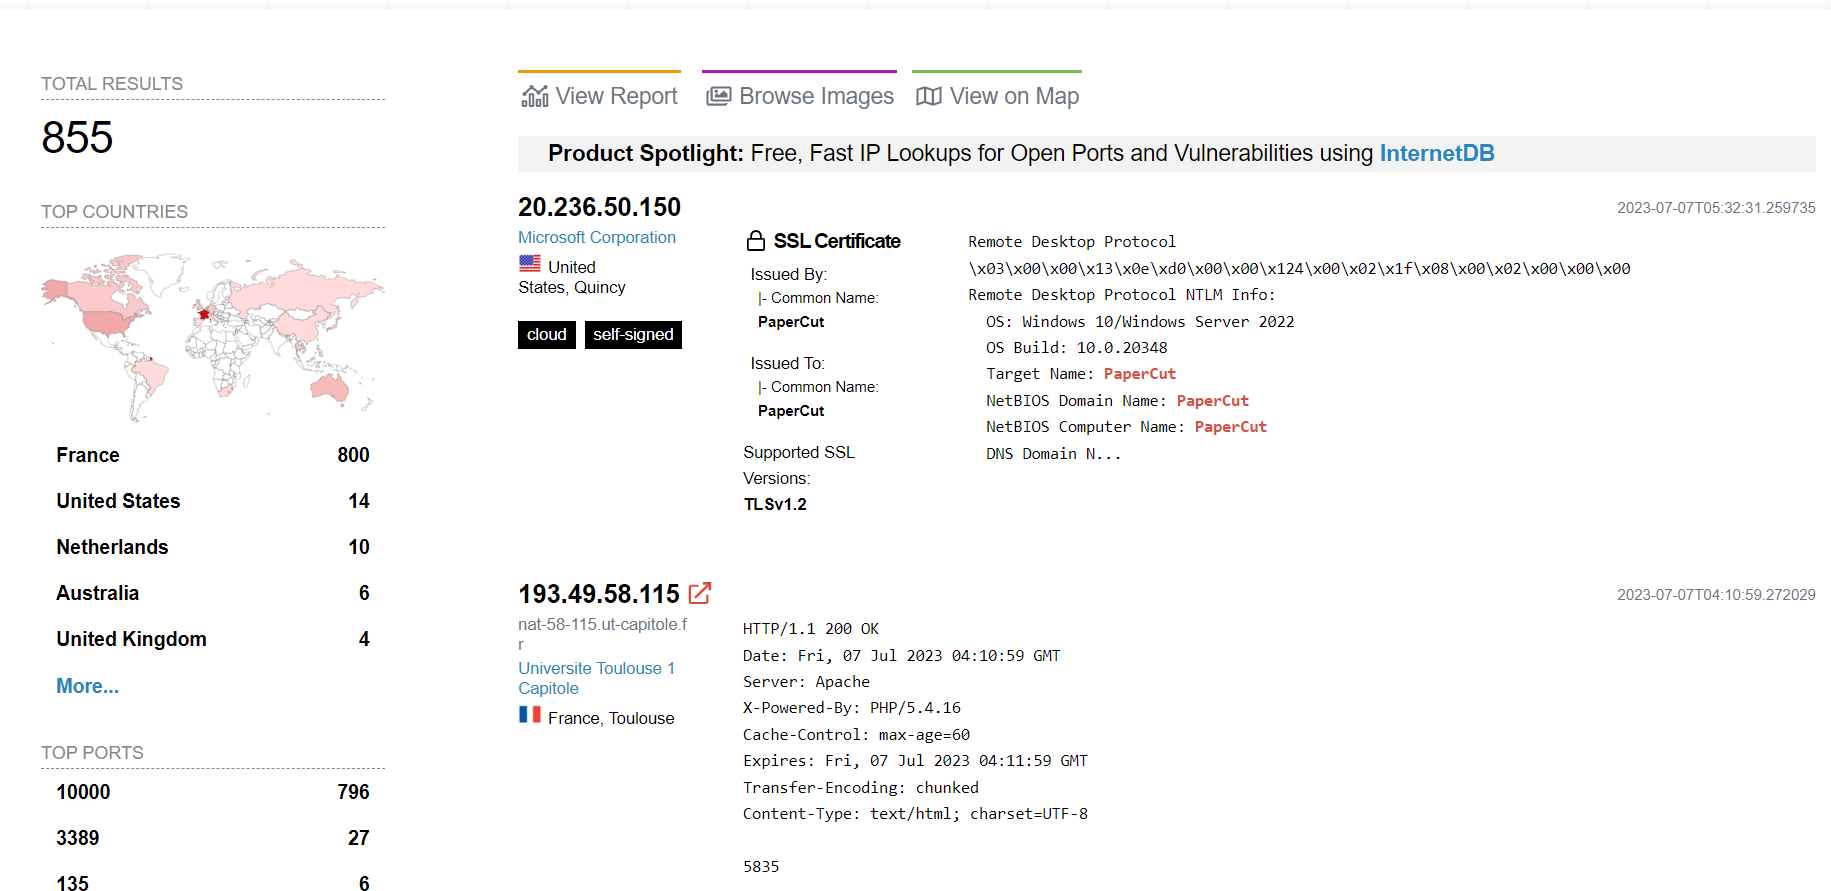The height and width of the screenshot is (891, 1831).
Task: Open host details for 20.236.50.150
Action: [599, 207]
